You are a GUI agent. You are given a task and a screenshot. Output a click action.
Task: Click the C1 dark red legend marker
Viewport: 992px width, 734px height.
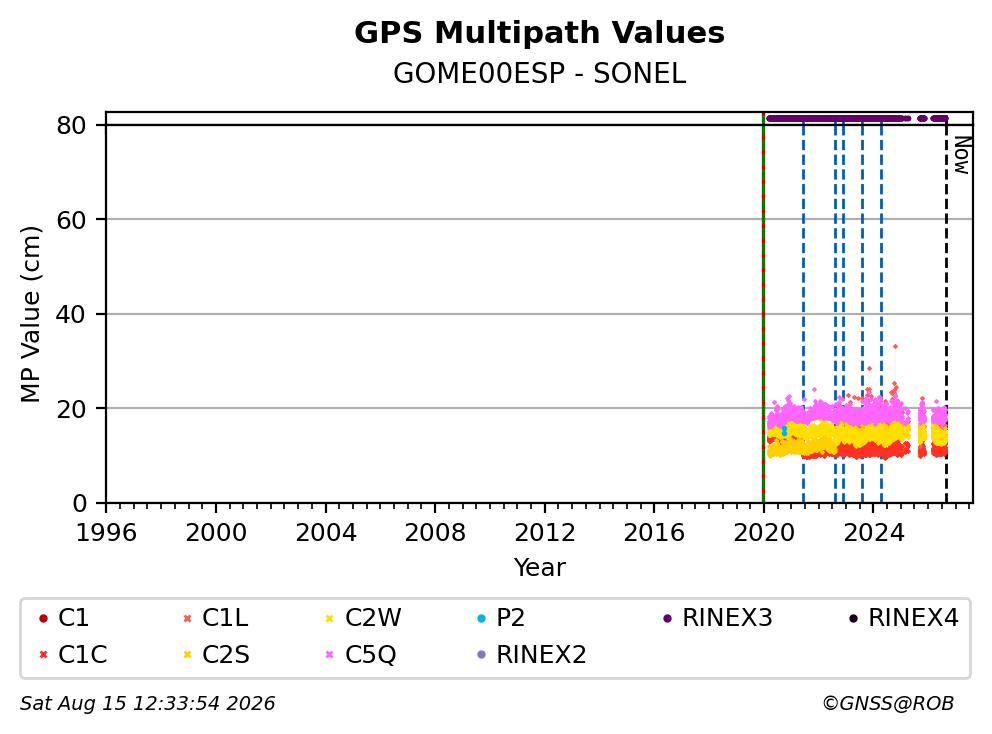click(x=43, y=618)
